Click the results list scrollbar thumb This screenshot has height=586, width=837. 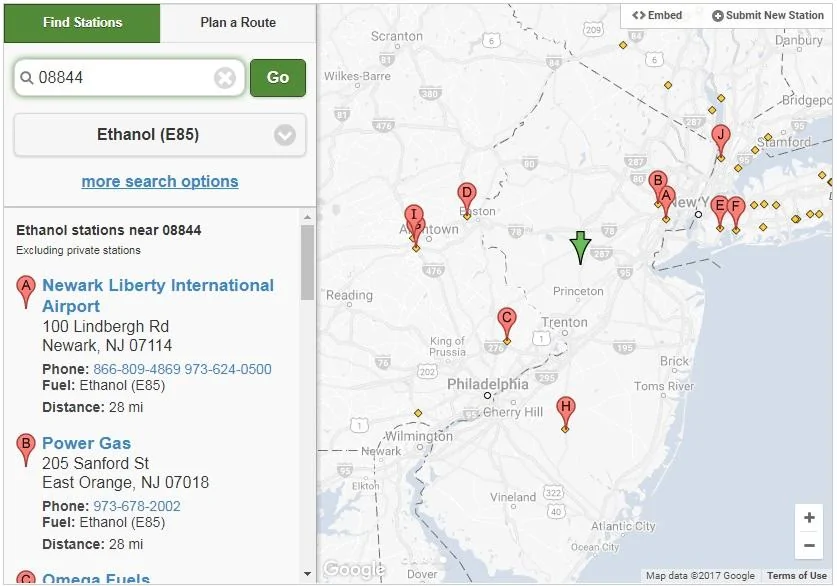pyautogui.click(x=307, y=263)
